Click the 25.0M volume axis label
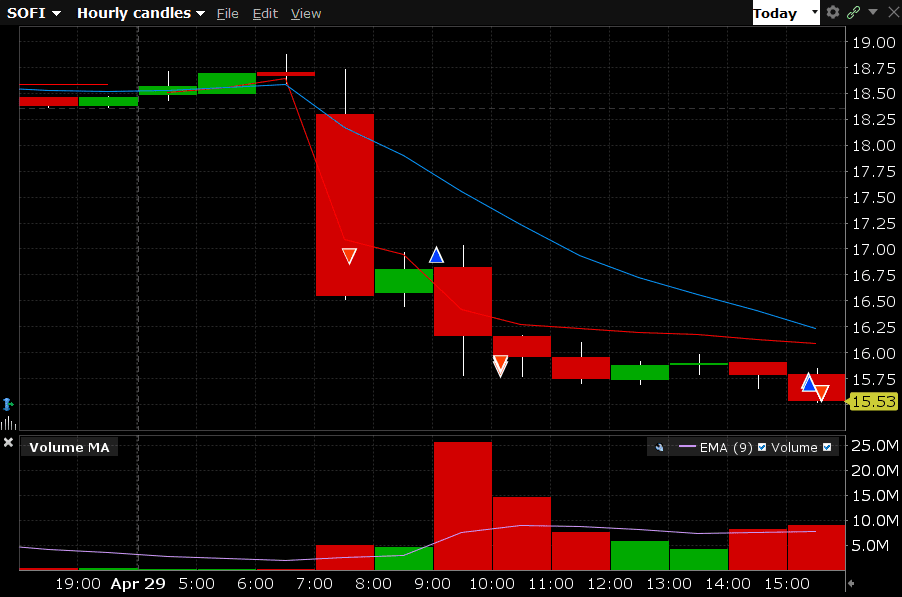 tap(874, 446)
